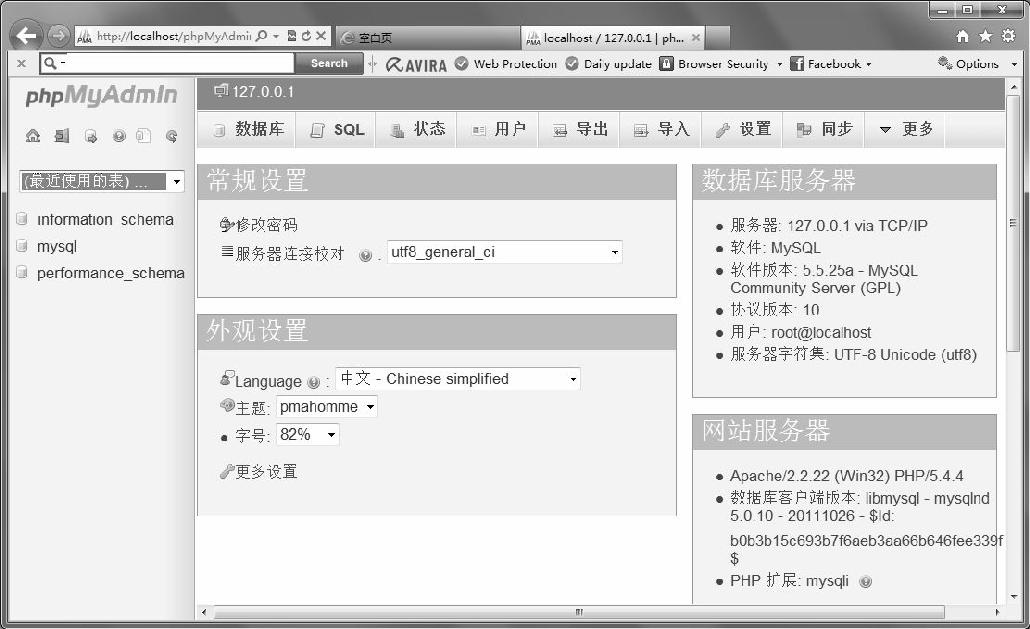Viewport: 1030px width, 629px height.
Task: Click database icon beside information_schema
Action: [22, 219]
